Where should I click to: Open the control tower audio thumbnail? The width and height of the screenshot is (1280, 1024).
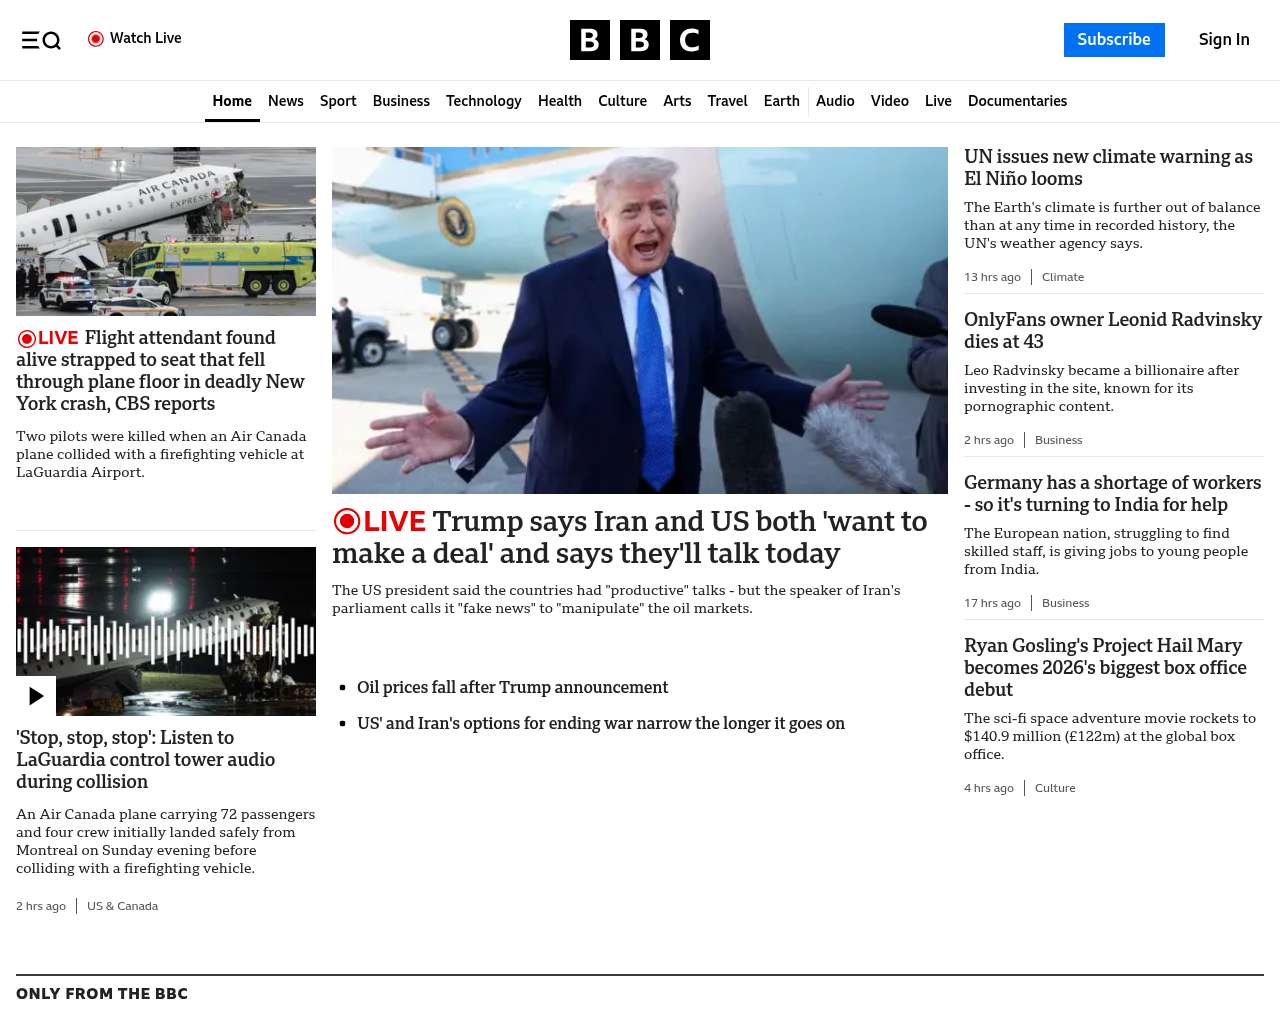point(166,631)
